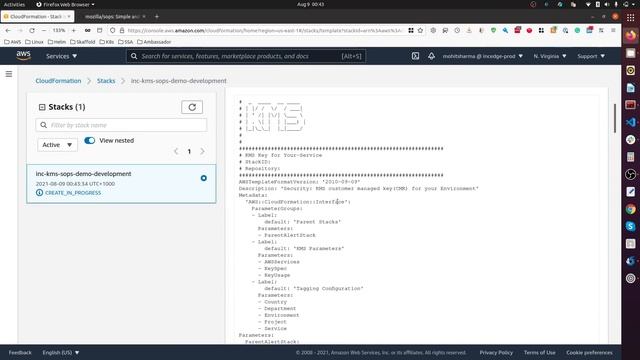The image size is (640, 360).
Task: Open the AWS bookmarks folder
Action: coord(12,42)
